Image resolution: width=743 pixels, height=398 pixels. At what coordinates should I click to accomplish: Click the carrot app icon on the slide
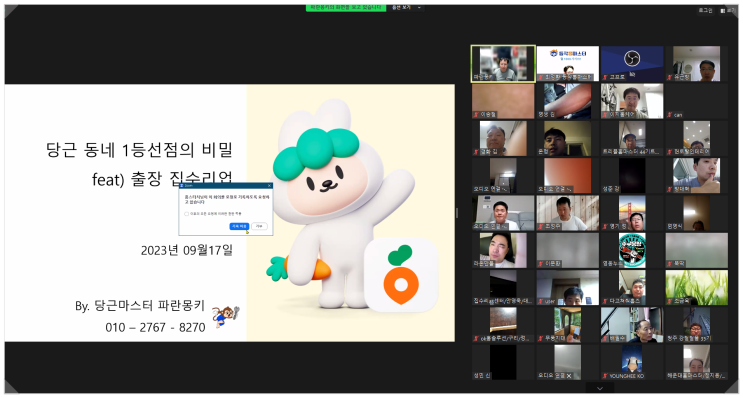coord(401,275)
